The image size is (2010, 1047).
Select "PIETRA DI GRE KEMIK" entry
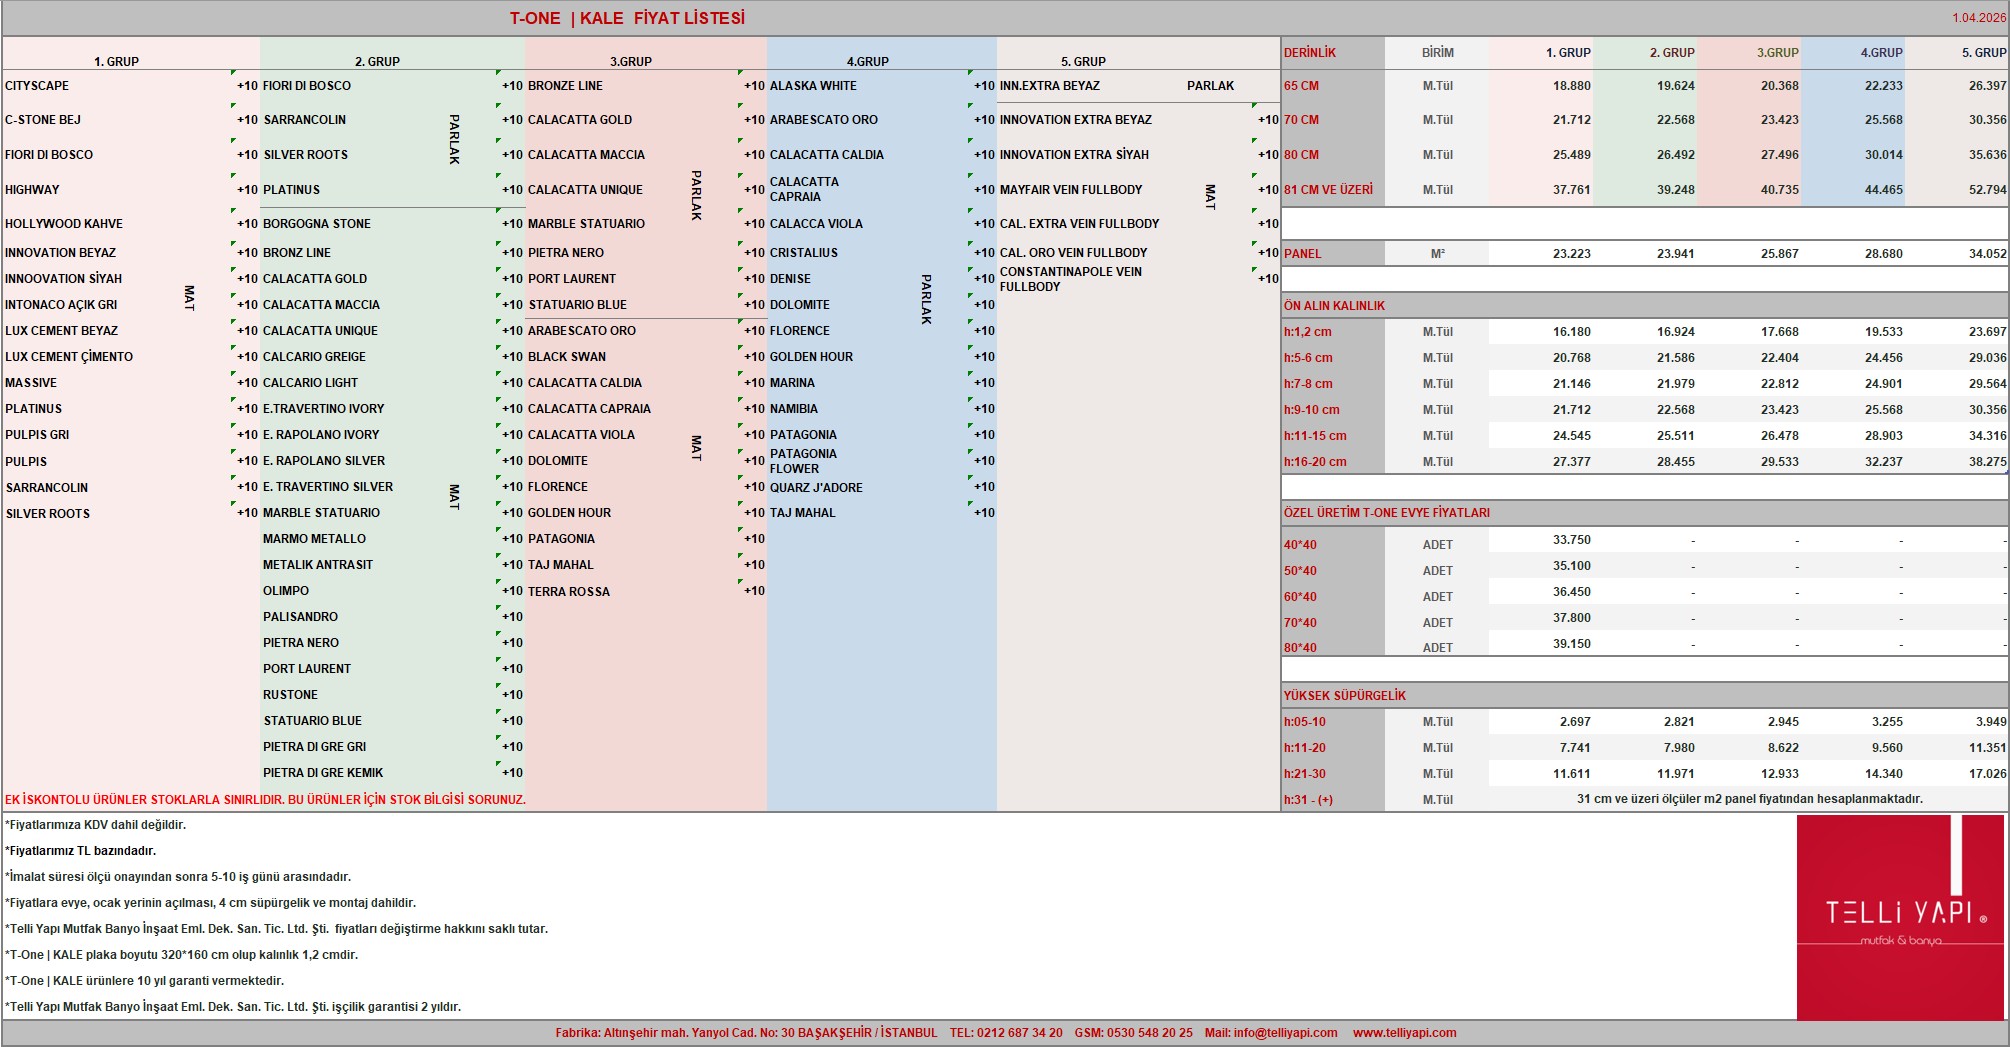coord(323,773)
